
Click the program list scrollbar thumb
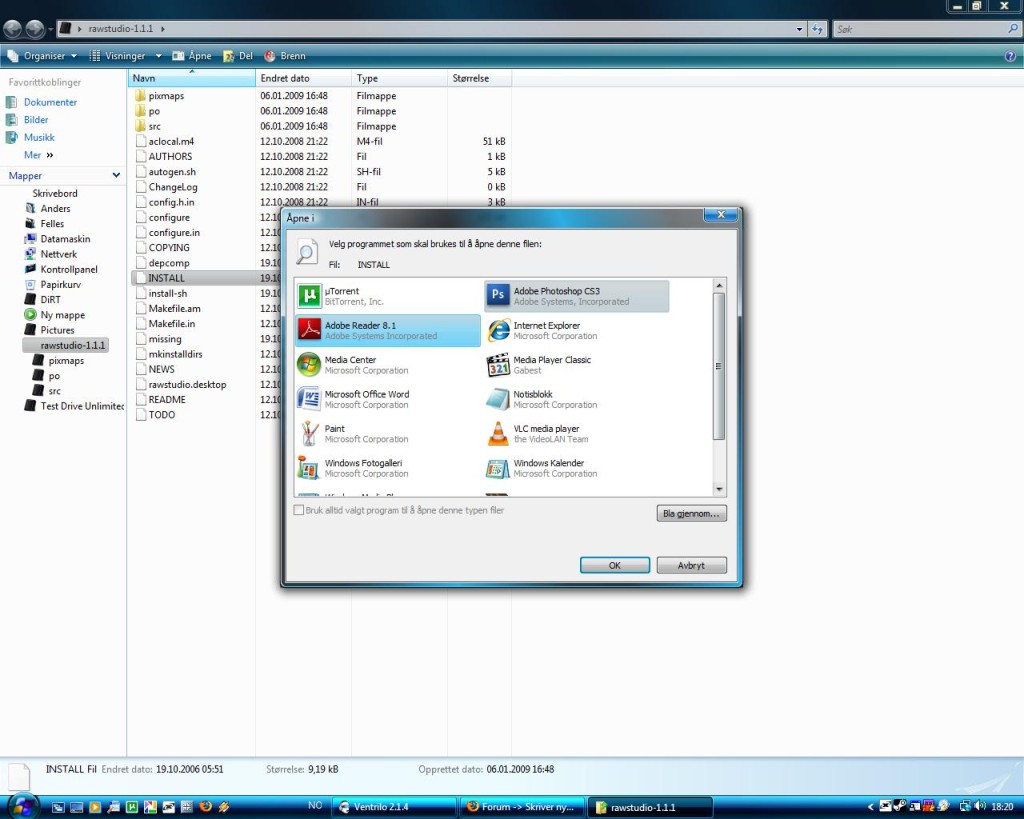[x=719, y=366]
